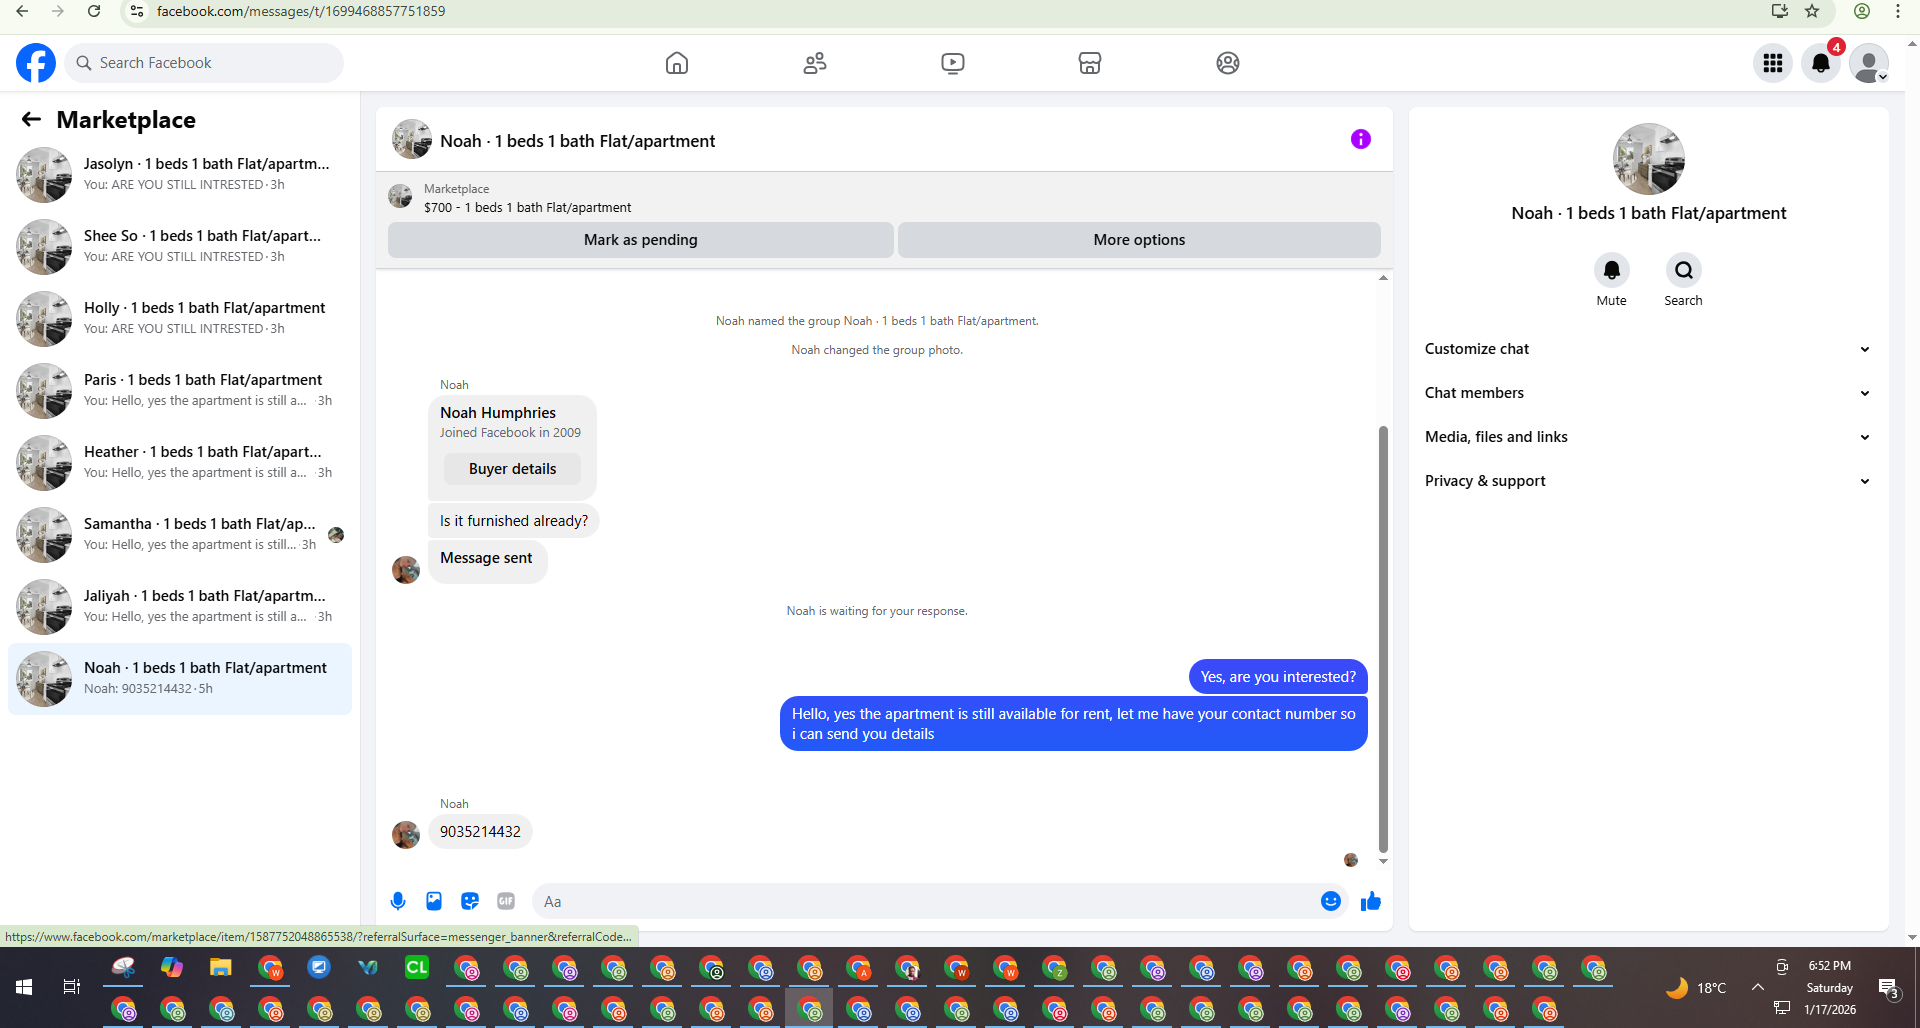
Task: Click the browser address bar URL
Action: pos(301,11)
